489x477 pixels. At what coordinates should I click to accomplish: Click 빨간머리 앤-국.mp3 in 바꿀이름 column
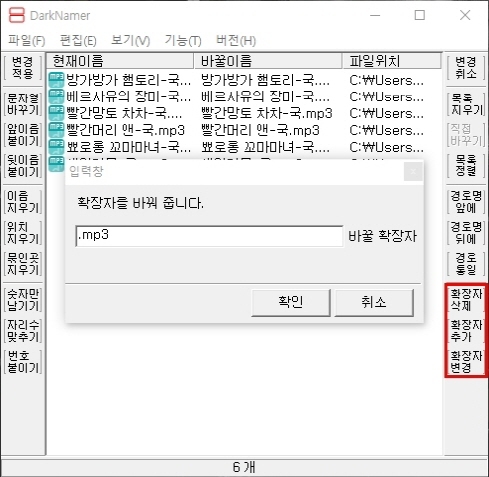(260, 130)
